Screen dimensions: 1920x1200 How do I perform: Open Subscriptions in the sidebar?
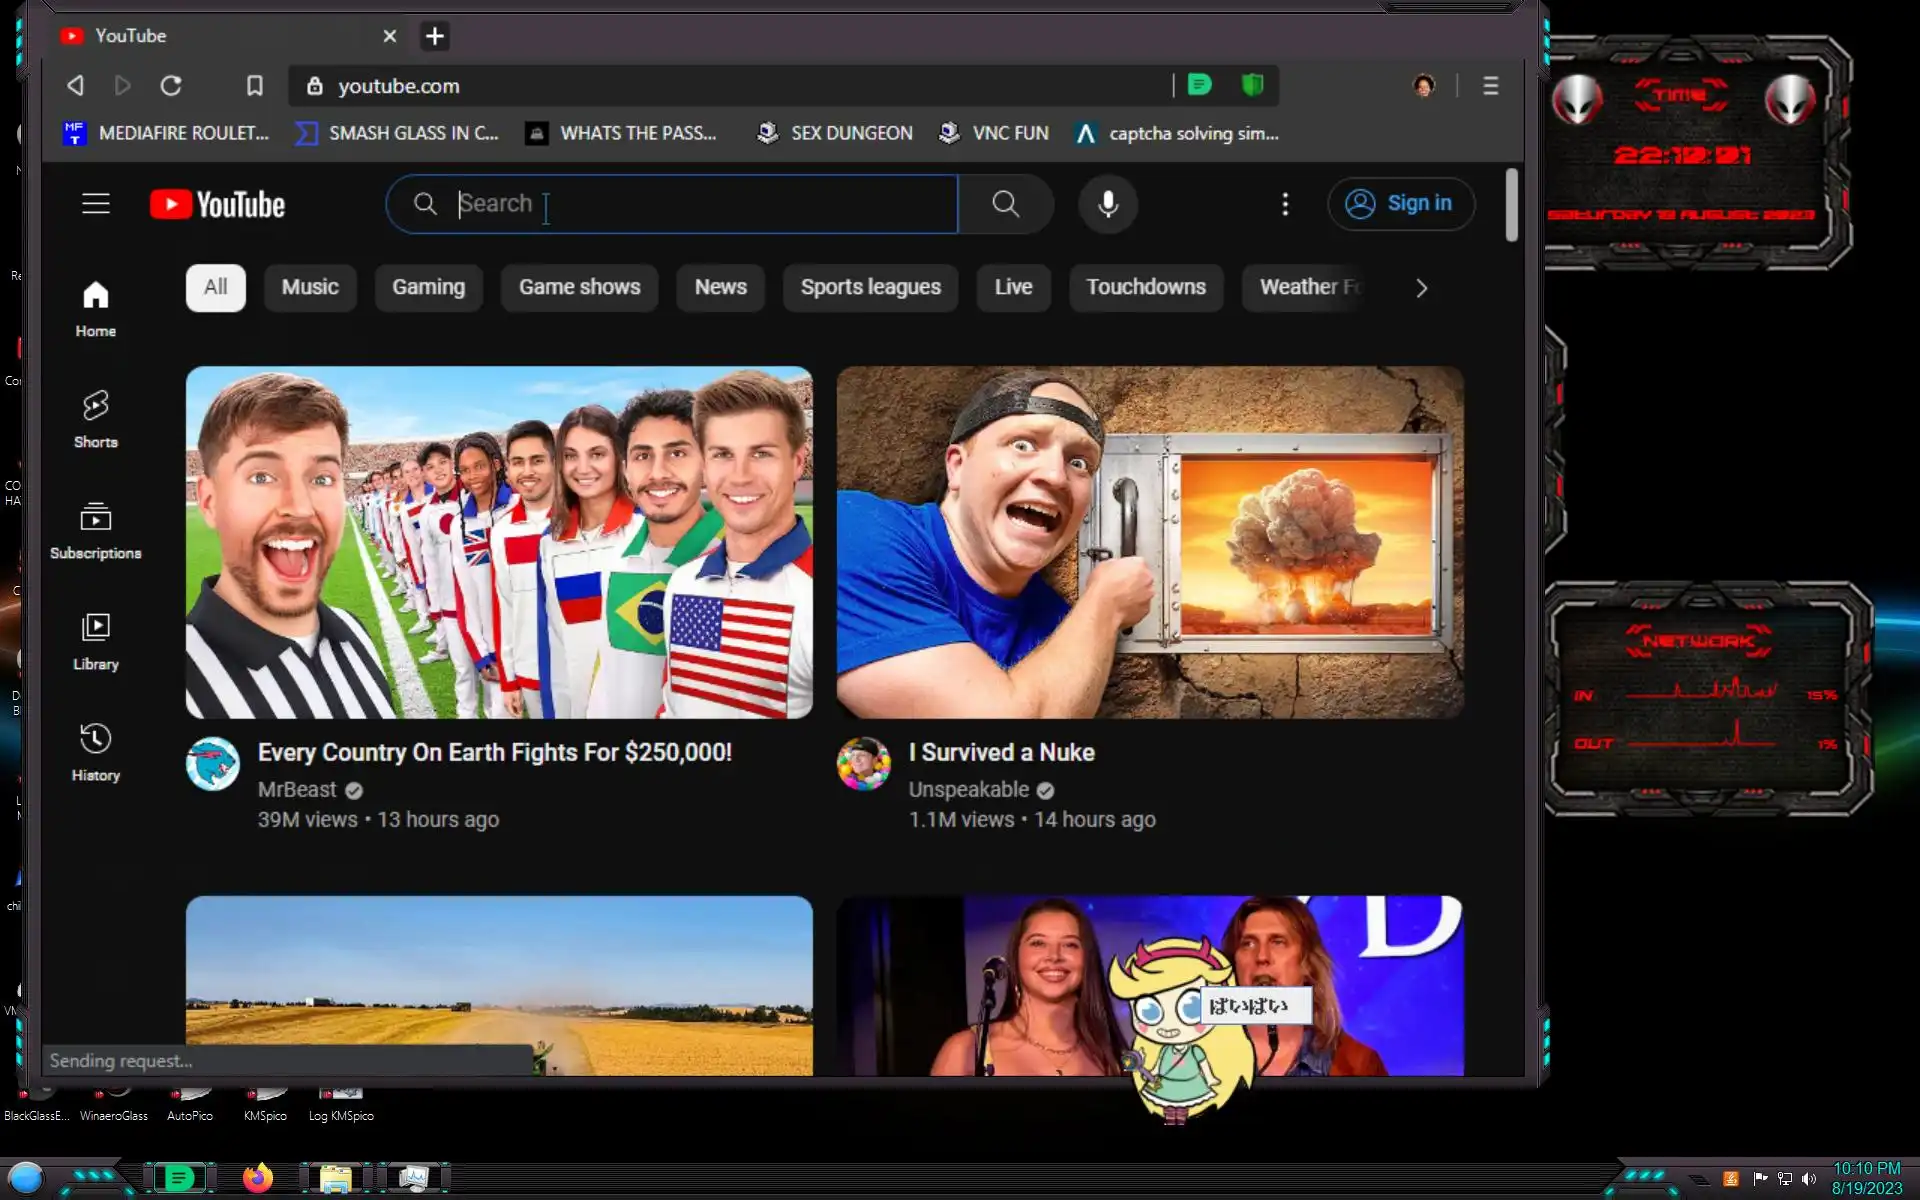(96, 529)
